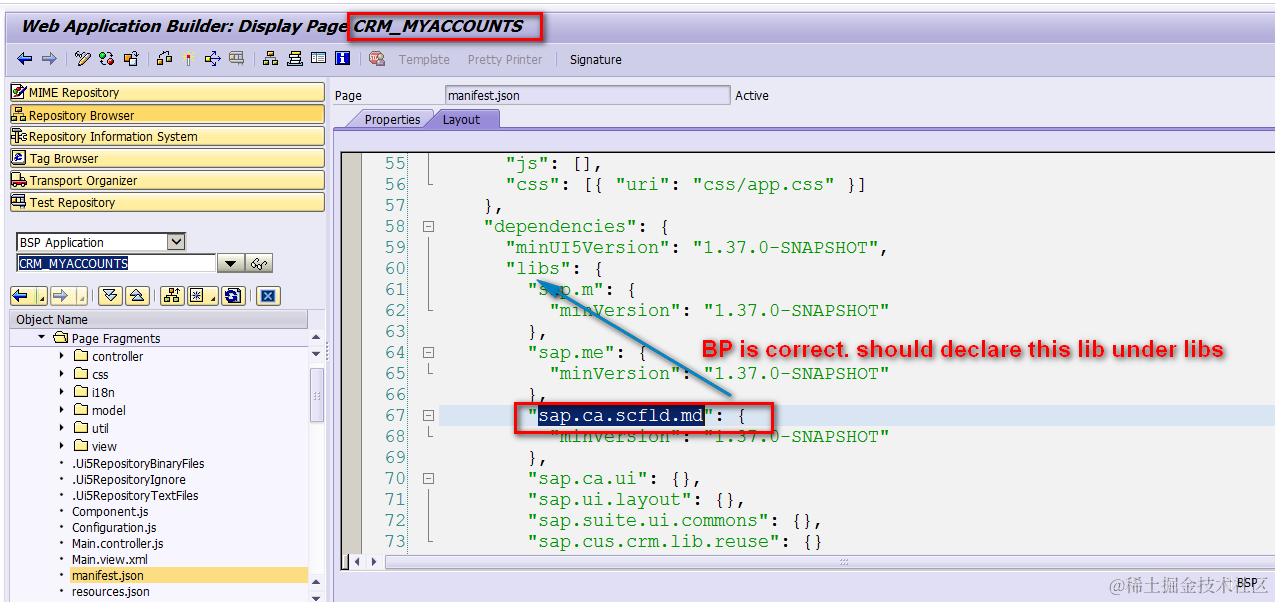1275x602 pixels.
Task: Open the BSP Application type dropdown
Action: [x=176, y=242]
